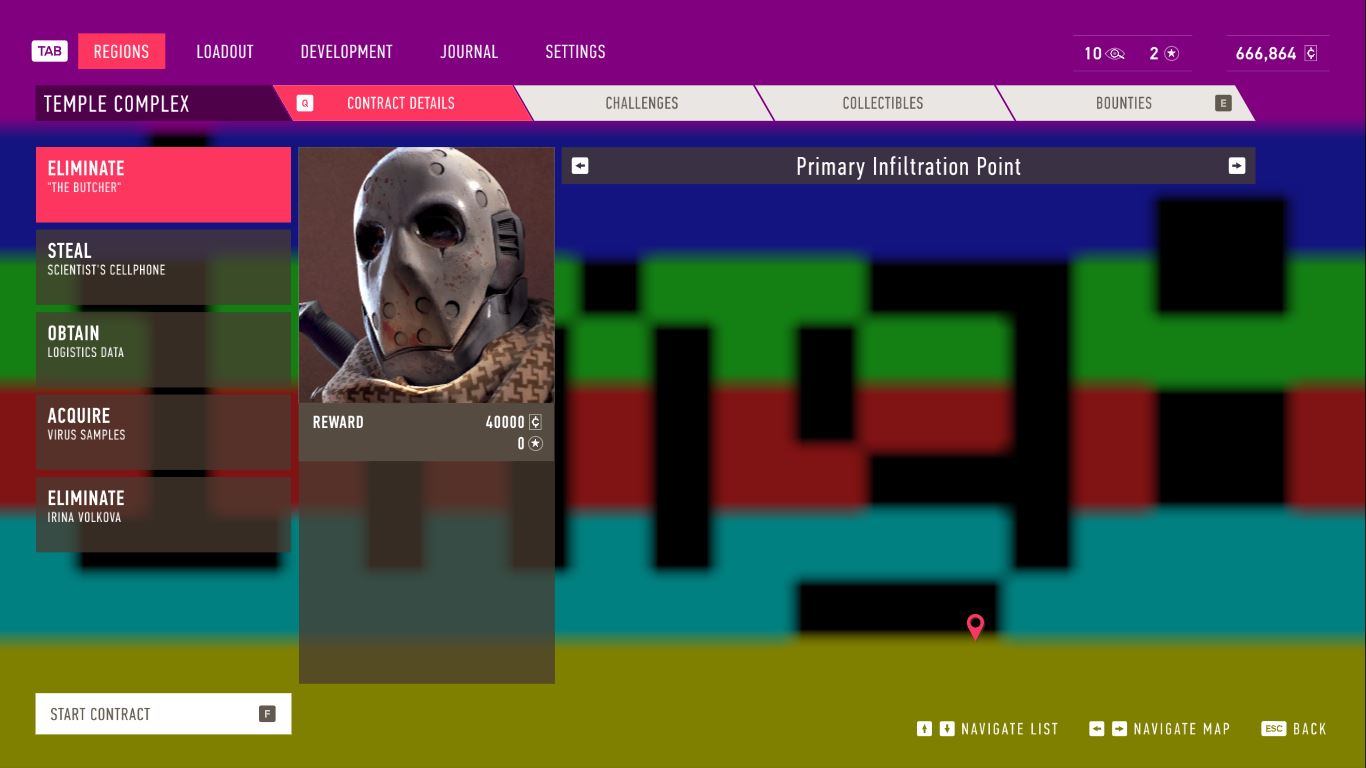Click The Butcher target portrait
This screenshot has width=1366, height=768.
(426, 275)
